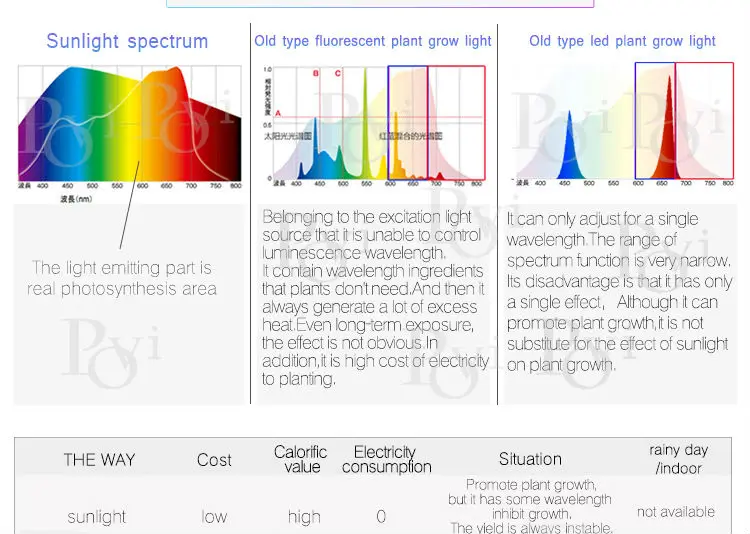750x534 pixels.
Task: Click the Sunlight spectrum heading
Action: (x=127, y=42)
